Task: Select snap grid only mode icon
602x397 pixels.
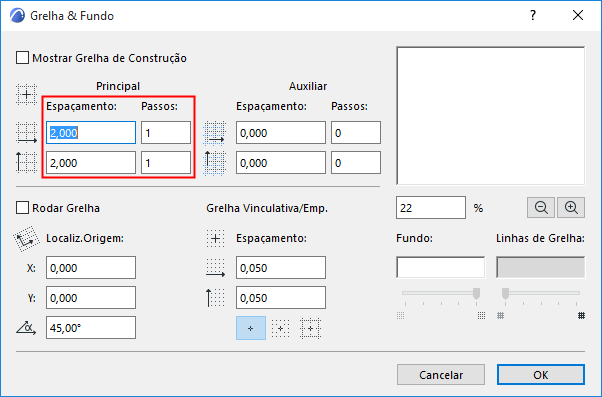Action: coord(251,328)
